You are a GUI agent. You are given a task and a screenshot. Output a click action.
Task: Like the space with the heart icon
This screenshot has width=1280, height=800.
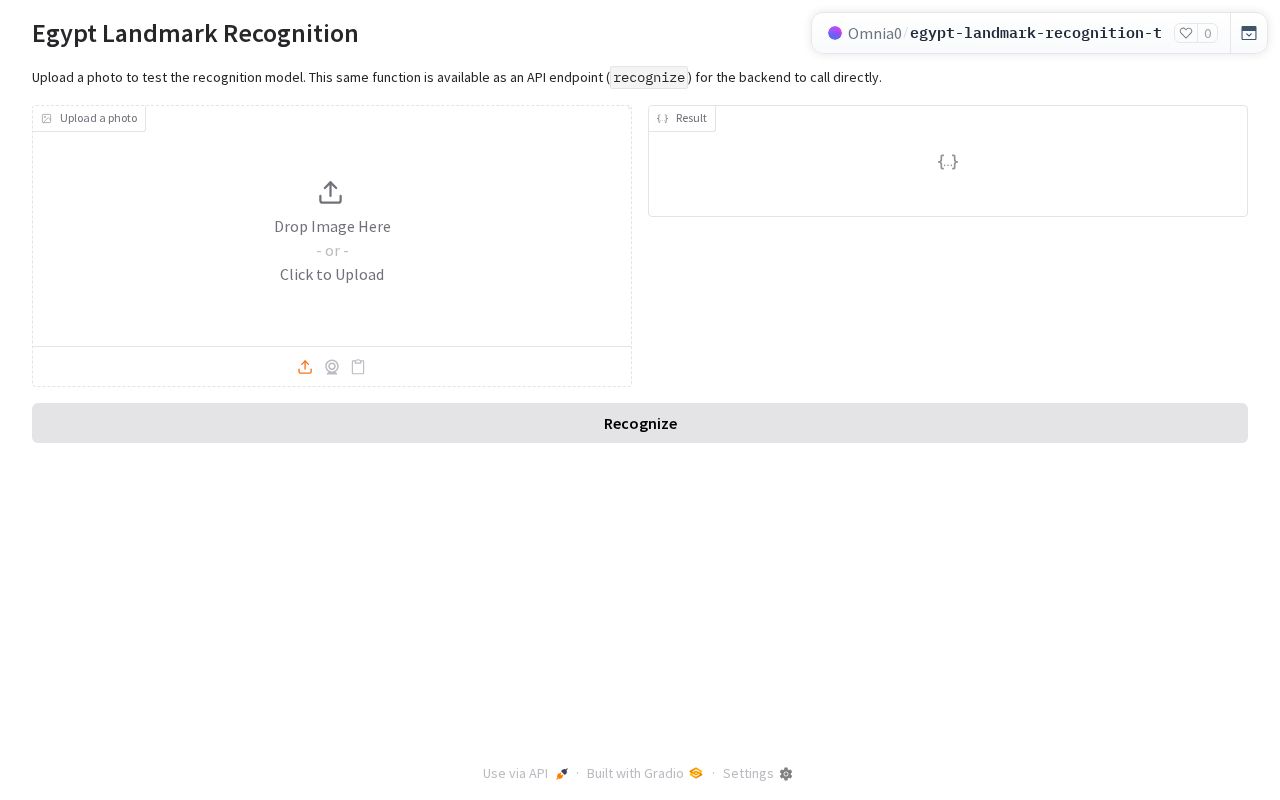tap(1186, 33)
